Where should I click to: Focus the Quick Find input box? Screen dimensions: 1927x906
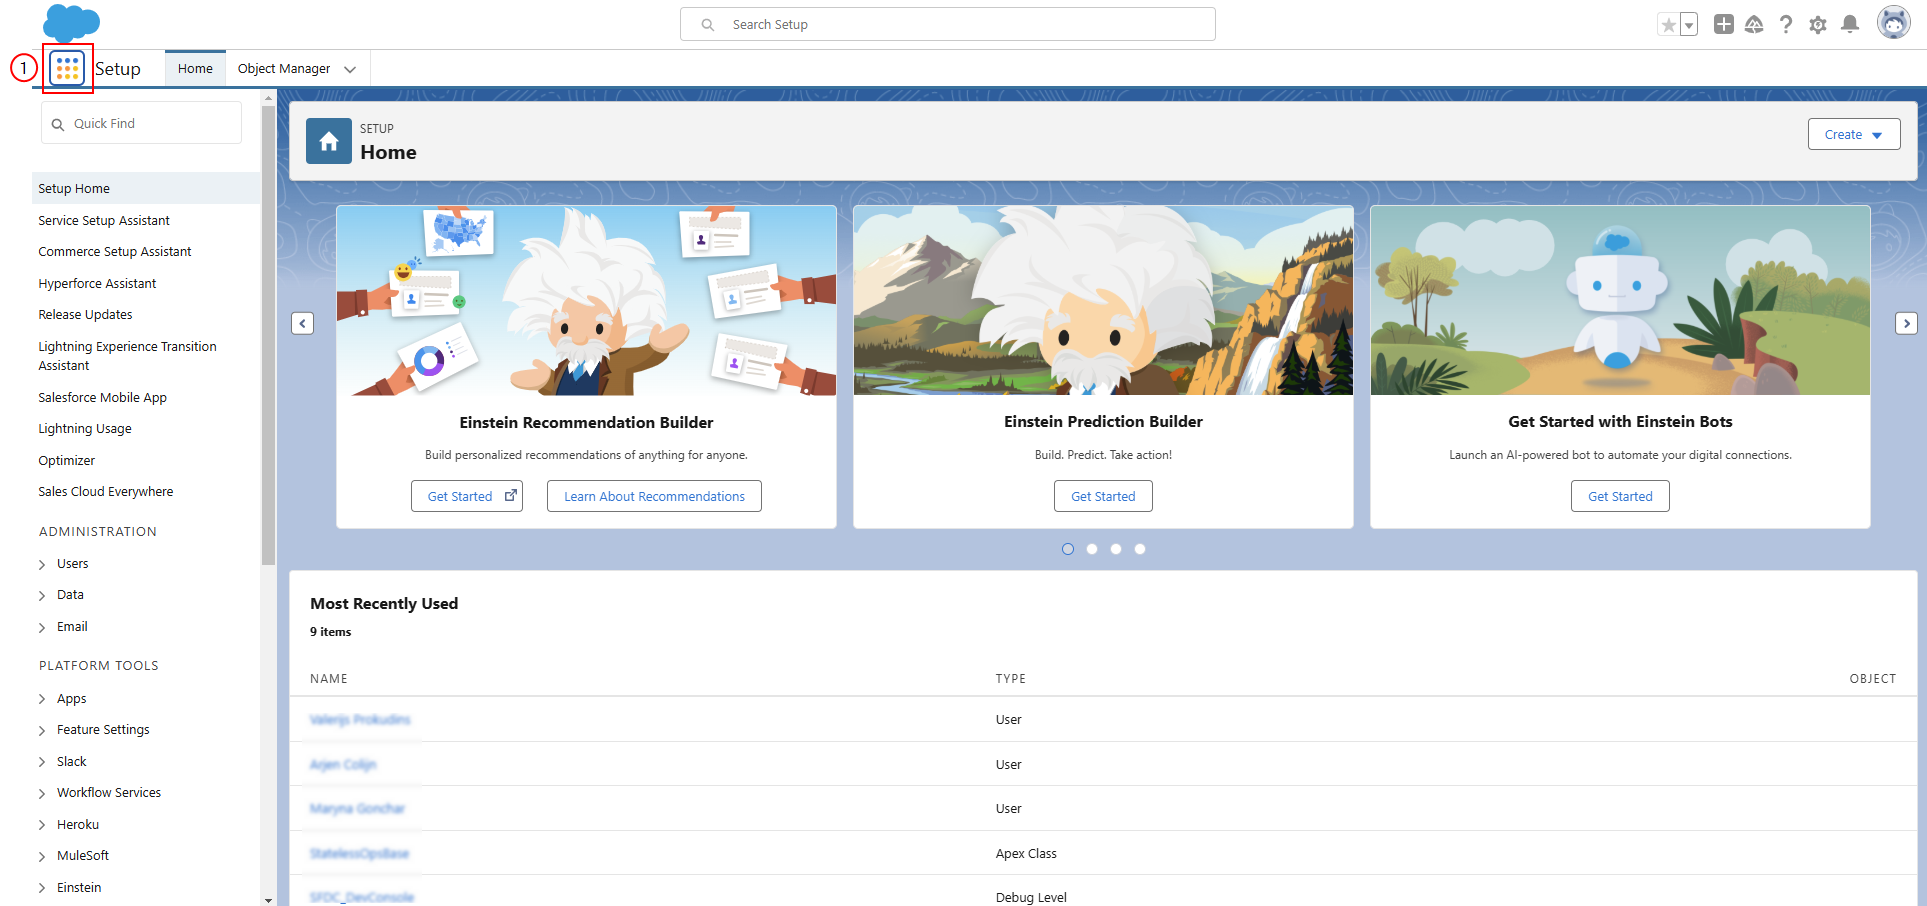coord(141,123)
